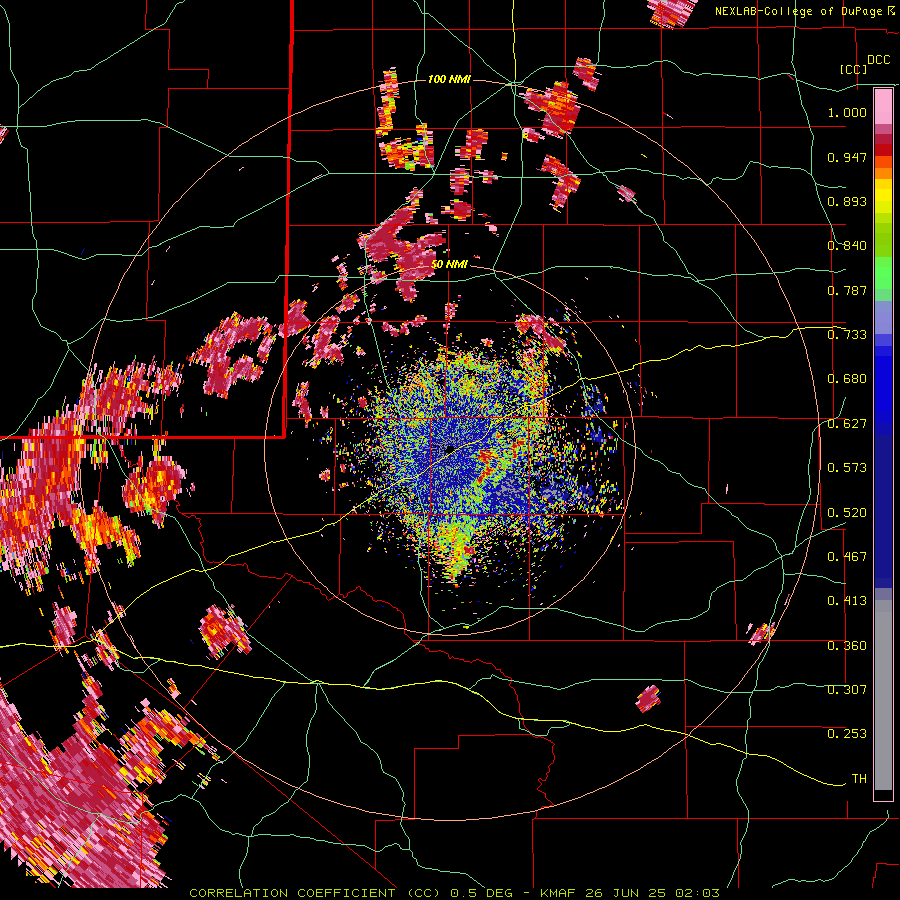Click the KMAF radar site center dot
Viewport: 900px width, 900px height.
[451, 449]
